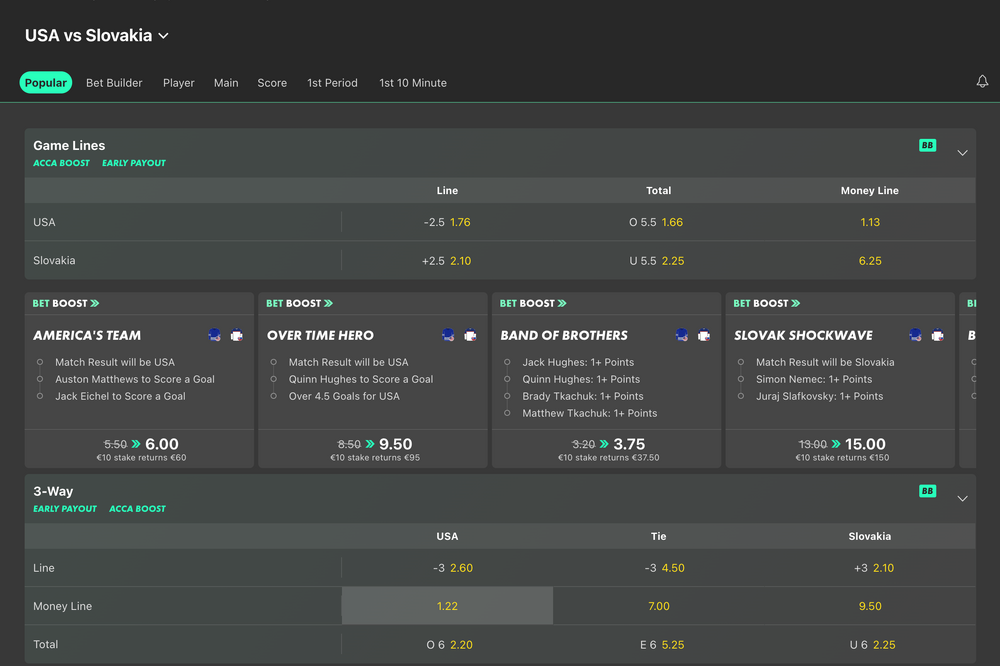
Task: Click the BB badge in 3-Way section
Action: pyautogui.click(x=927, y=491)
